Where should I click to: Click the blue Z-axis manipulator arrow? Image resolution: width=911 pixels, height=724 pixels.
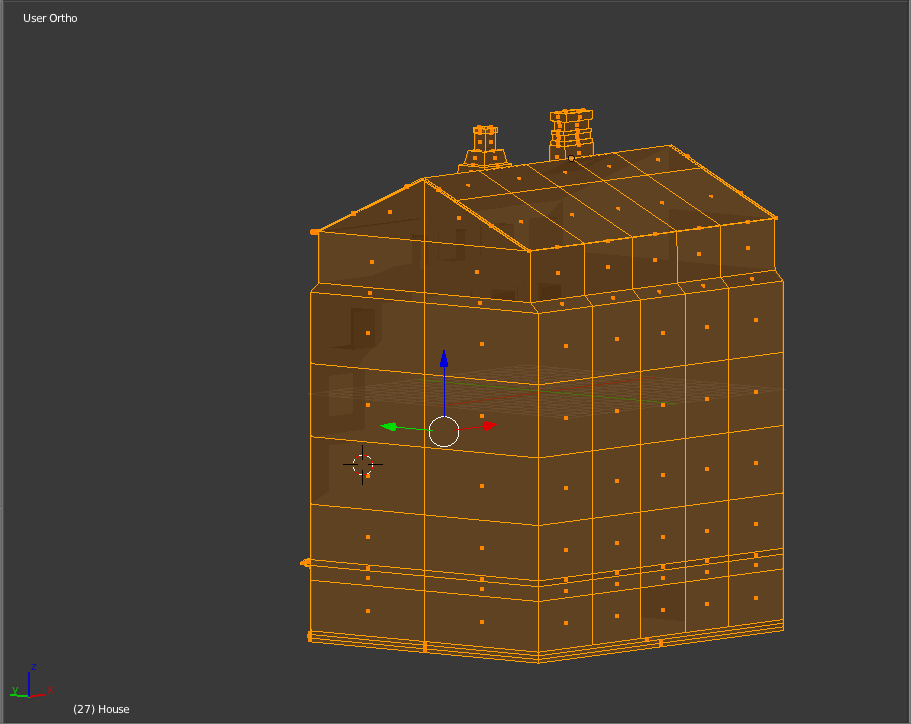pyautogui.click(x=444, y=359)
